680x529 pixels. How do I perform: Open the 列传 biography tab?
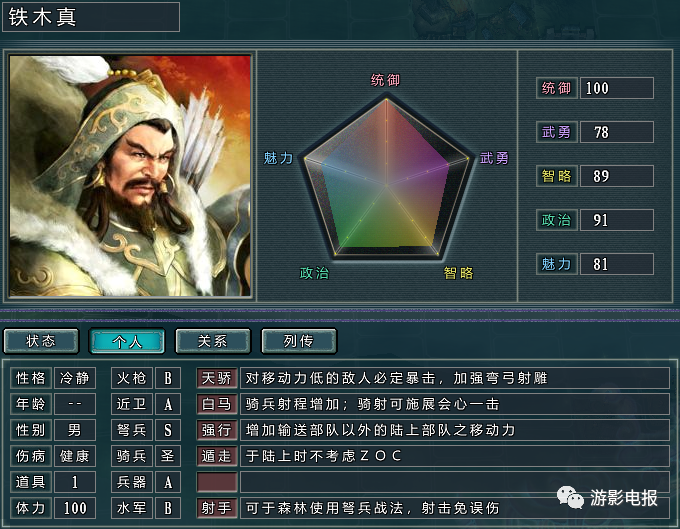point(298,341)
